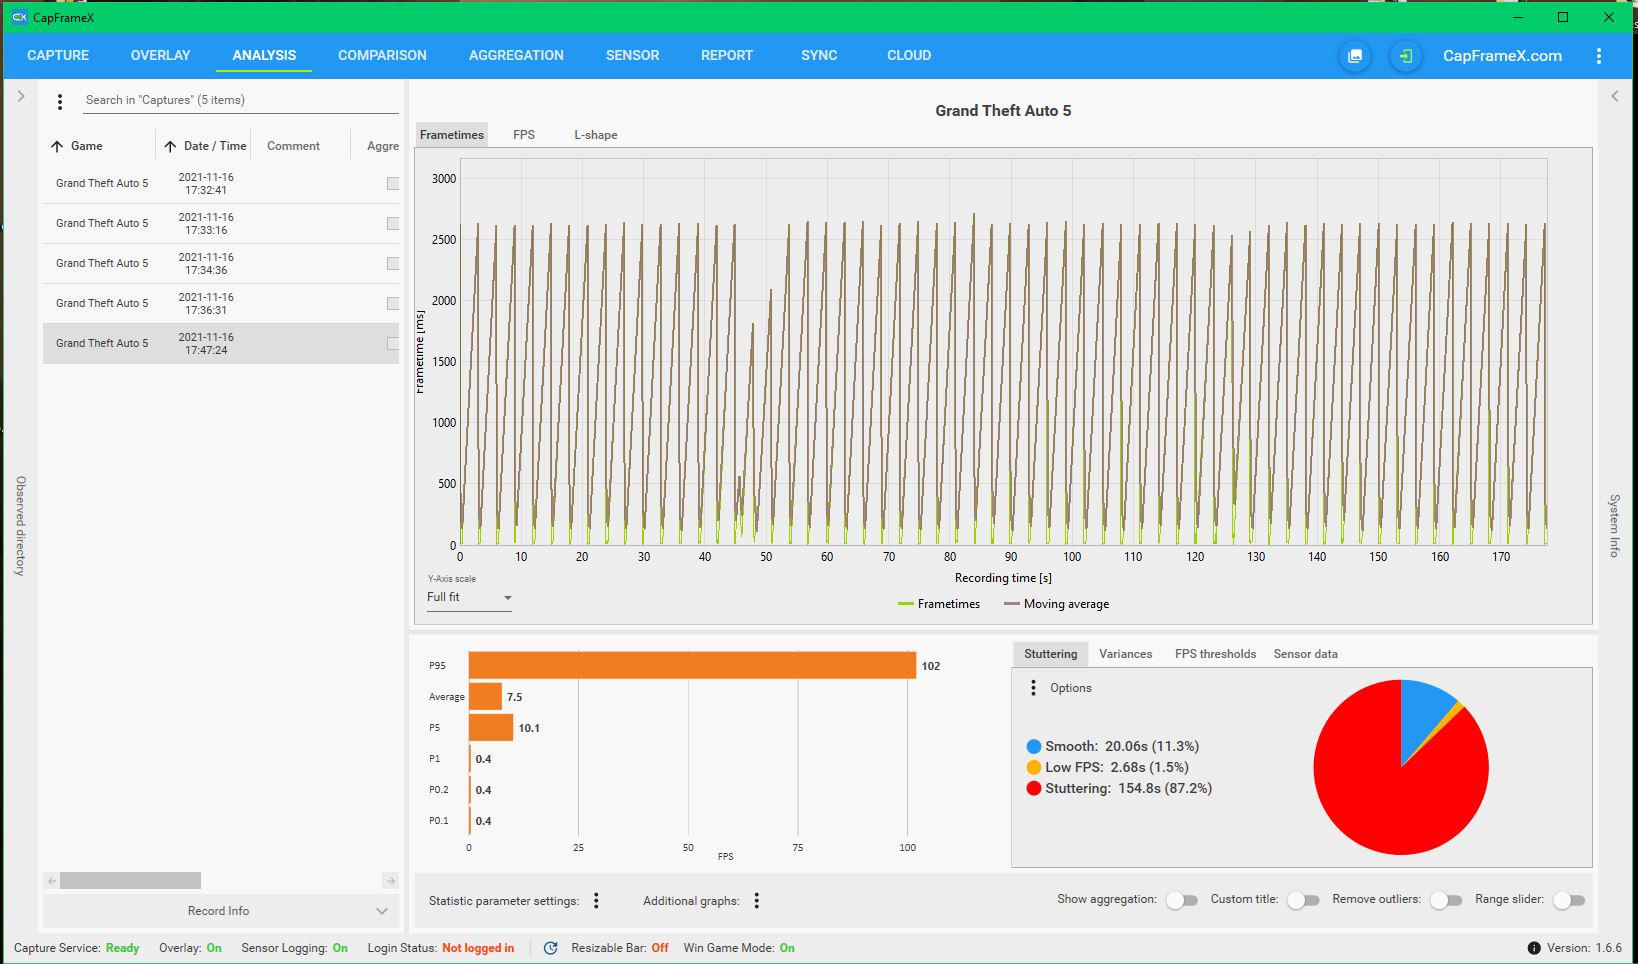This screenshot has width=1638, height=964.
Task: Select the SENSOR tab
Action: [x=632, y=55]
